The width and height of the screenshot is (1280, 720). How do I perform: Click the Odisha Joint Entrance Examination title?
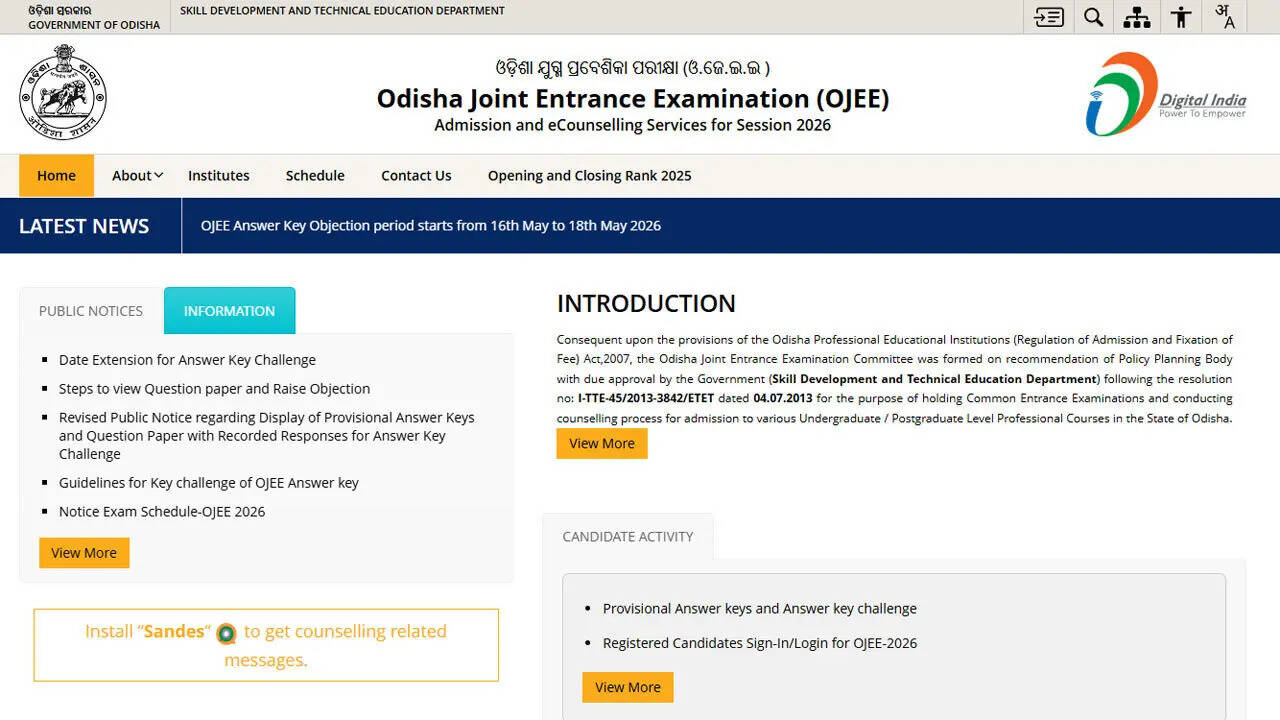coord(633,98)
